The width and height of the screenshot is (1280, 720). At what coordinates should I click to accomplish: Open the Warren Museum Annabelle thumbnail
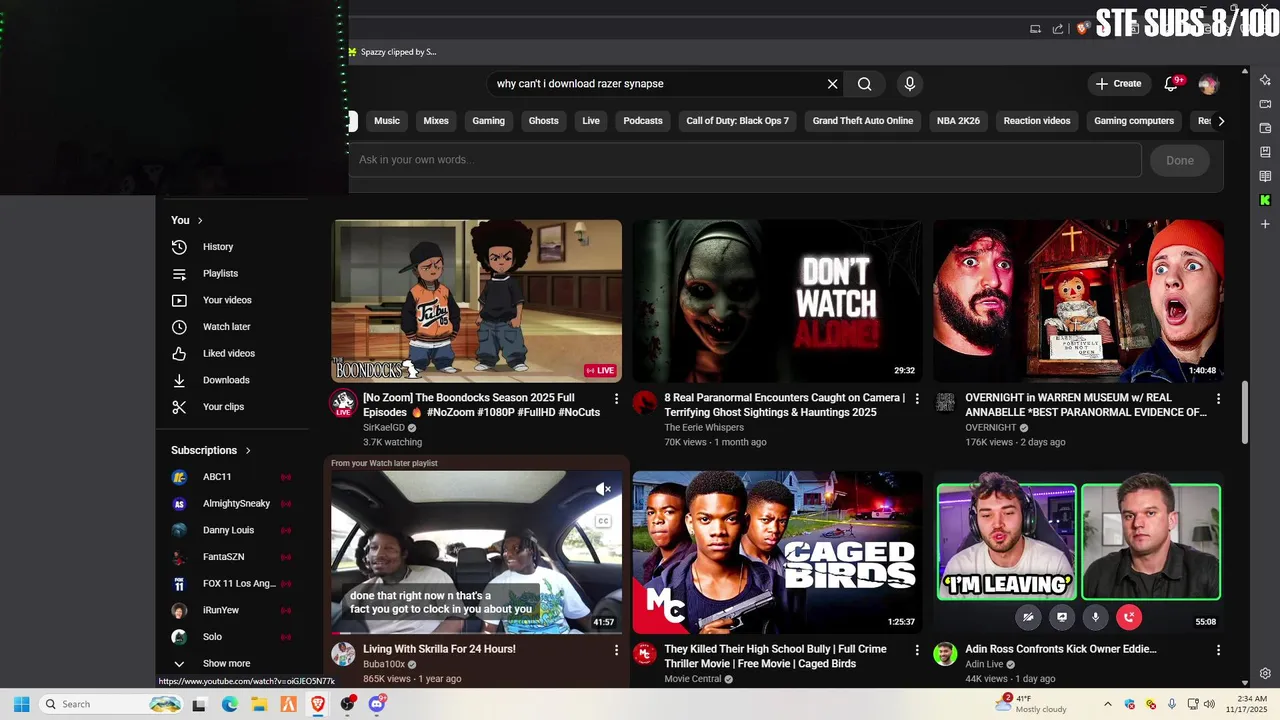coord(1078,301)
